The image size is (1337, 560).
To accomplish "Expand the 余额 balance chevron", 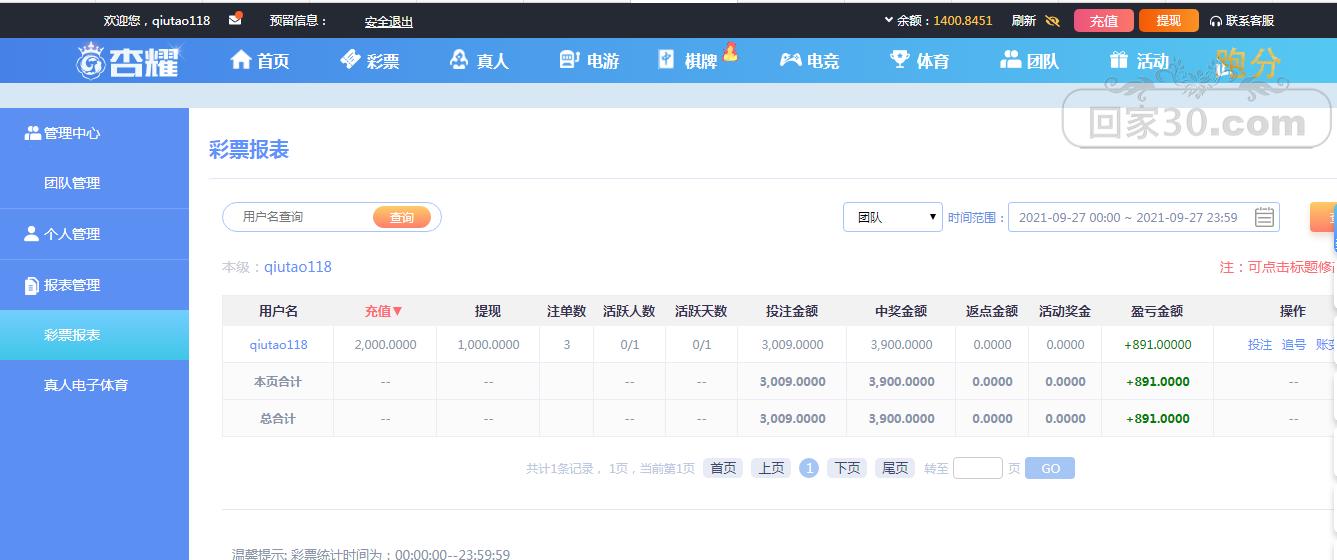I will tap(889, 20).
